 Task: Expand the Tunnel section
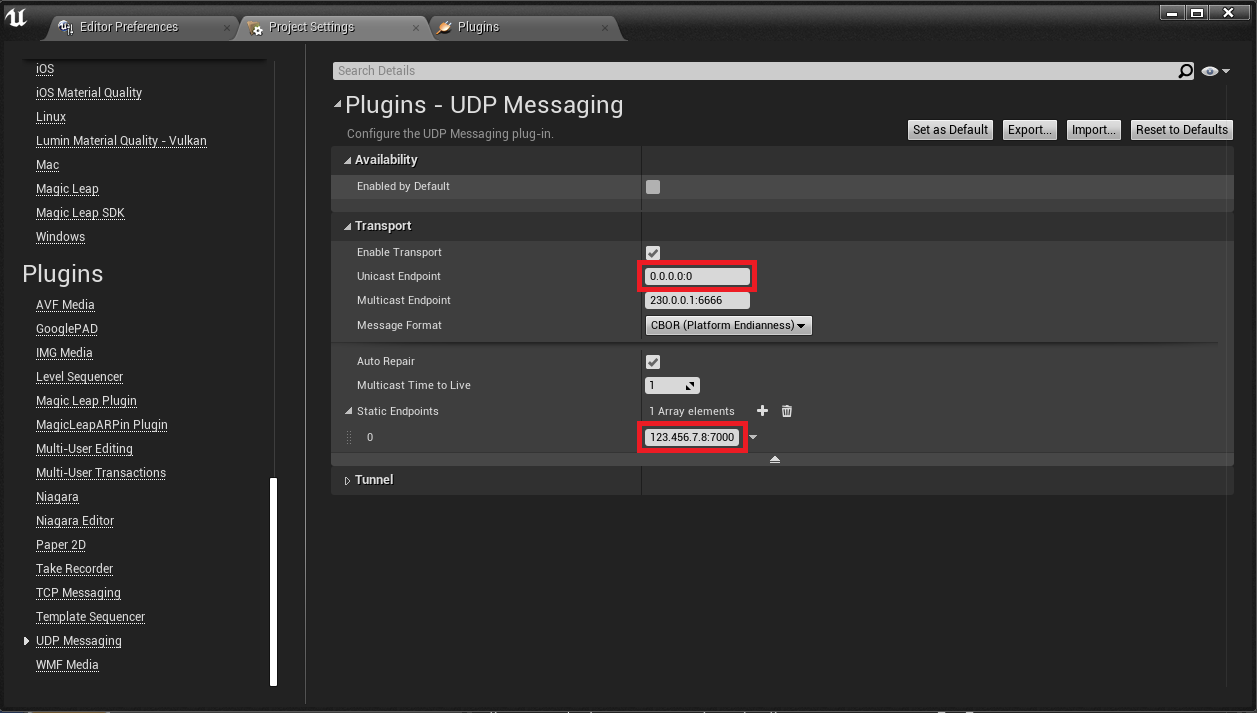[347, 481]
